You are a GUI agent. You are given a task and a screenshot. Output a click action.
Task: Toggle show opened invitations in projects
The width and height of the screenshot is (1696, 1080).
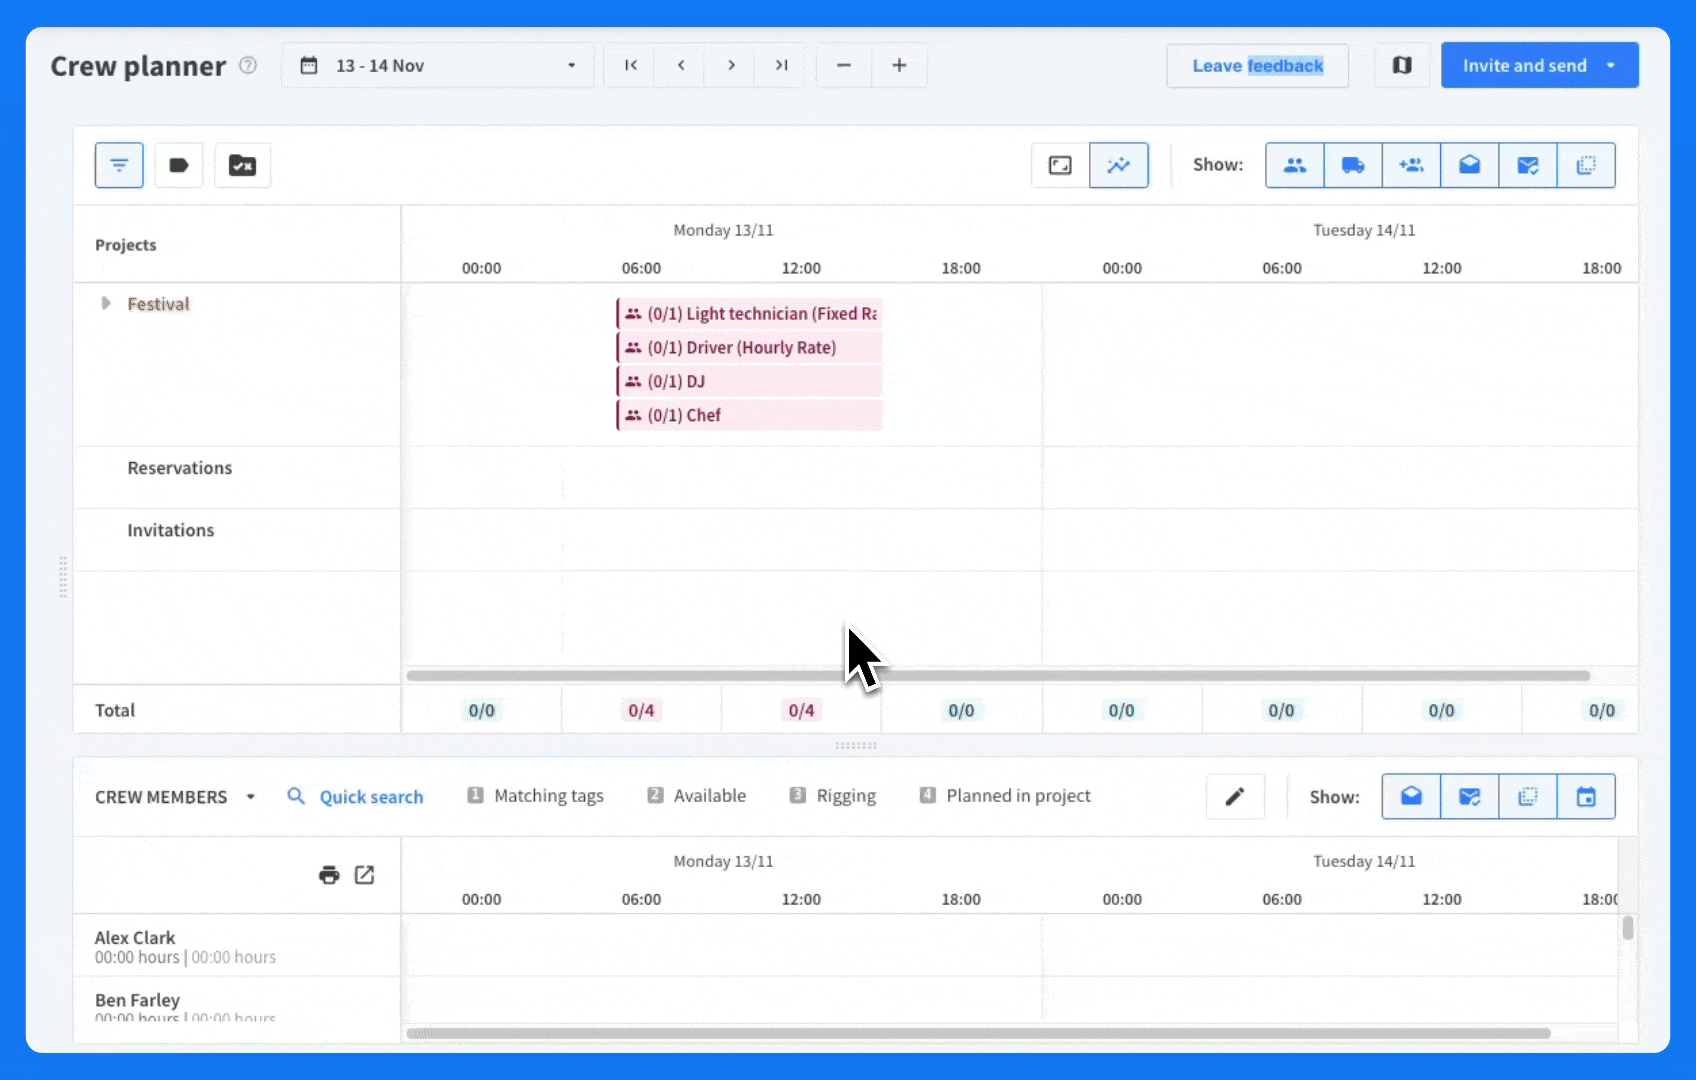(x=1469, y=165)
